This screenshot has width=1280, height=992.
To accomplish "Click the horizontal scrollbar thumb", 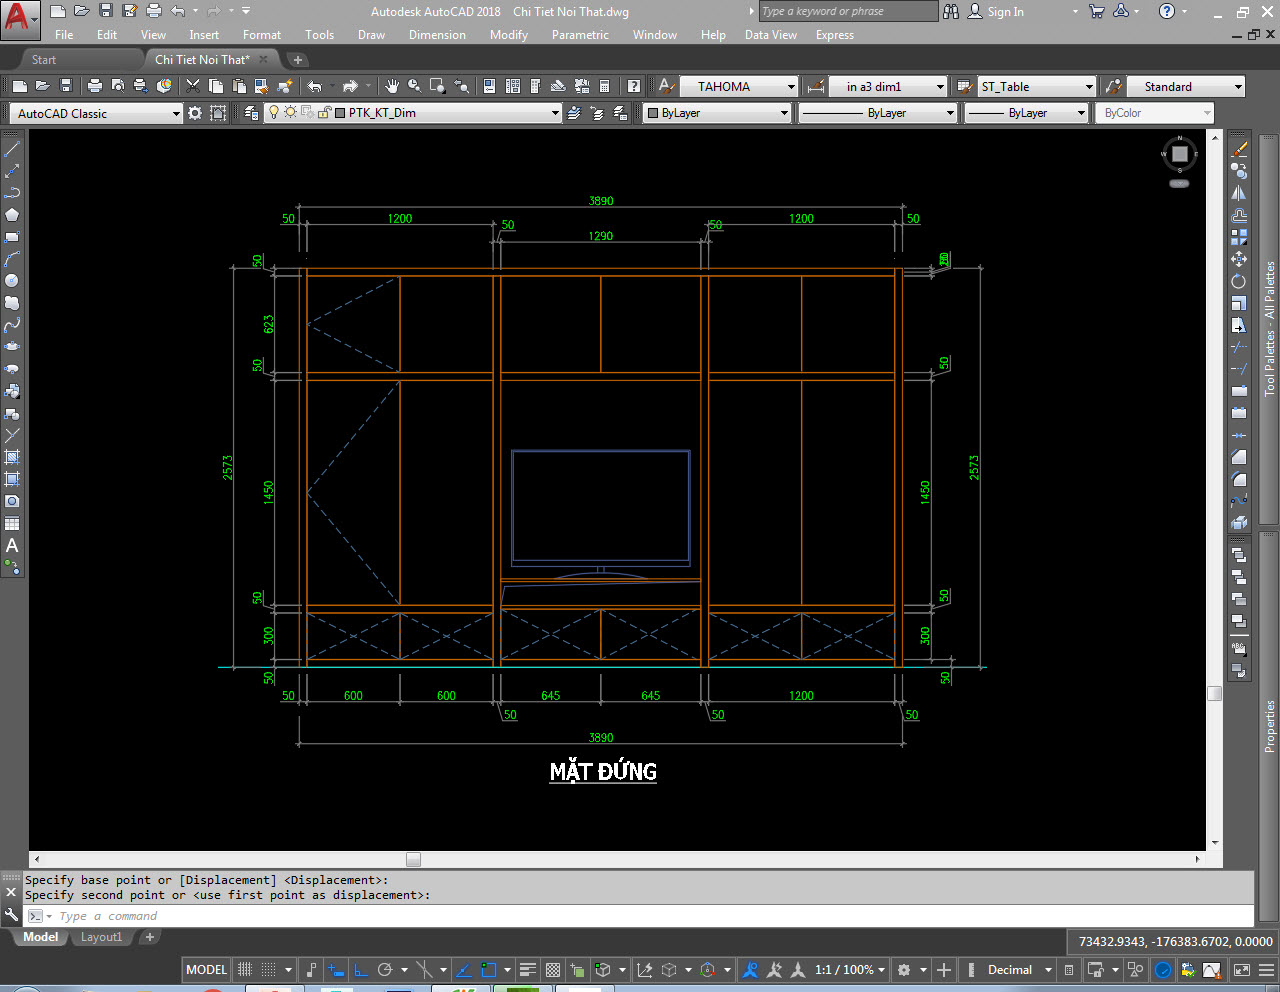I will point(413,859).
